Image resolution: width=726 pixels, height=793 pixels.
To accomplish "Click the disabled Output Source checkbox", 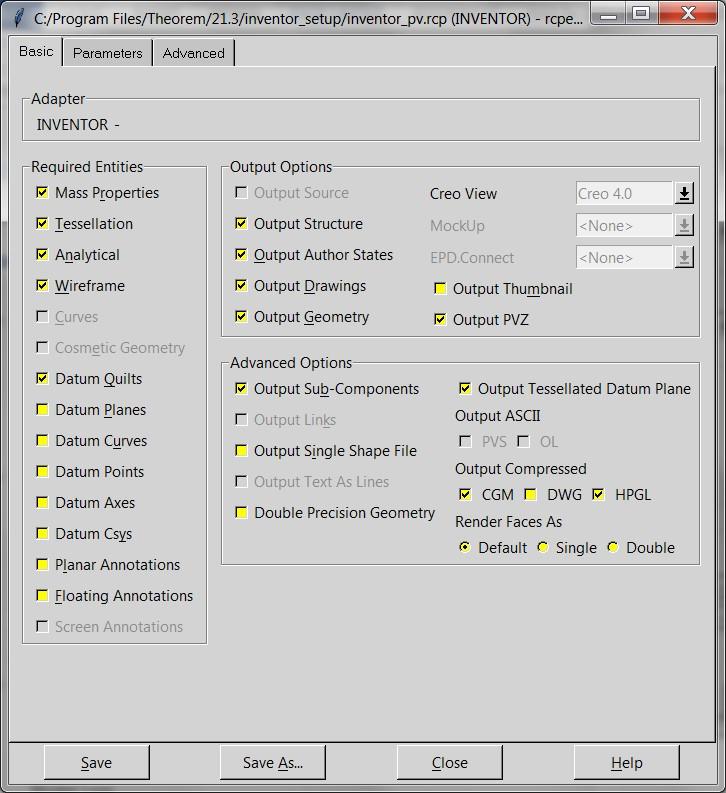I will coord(241,192).
